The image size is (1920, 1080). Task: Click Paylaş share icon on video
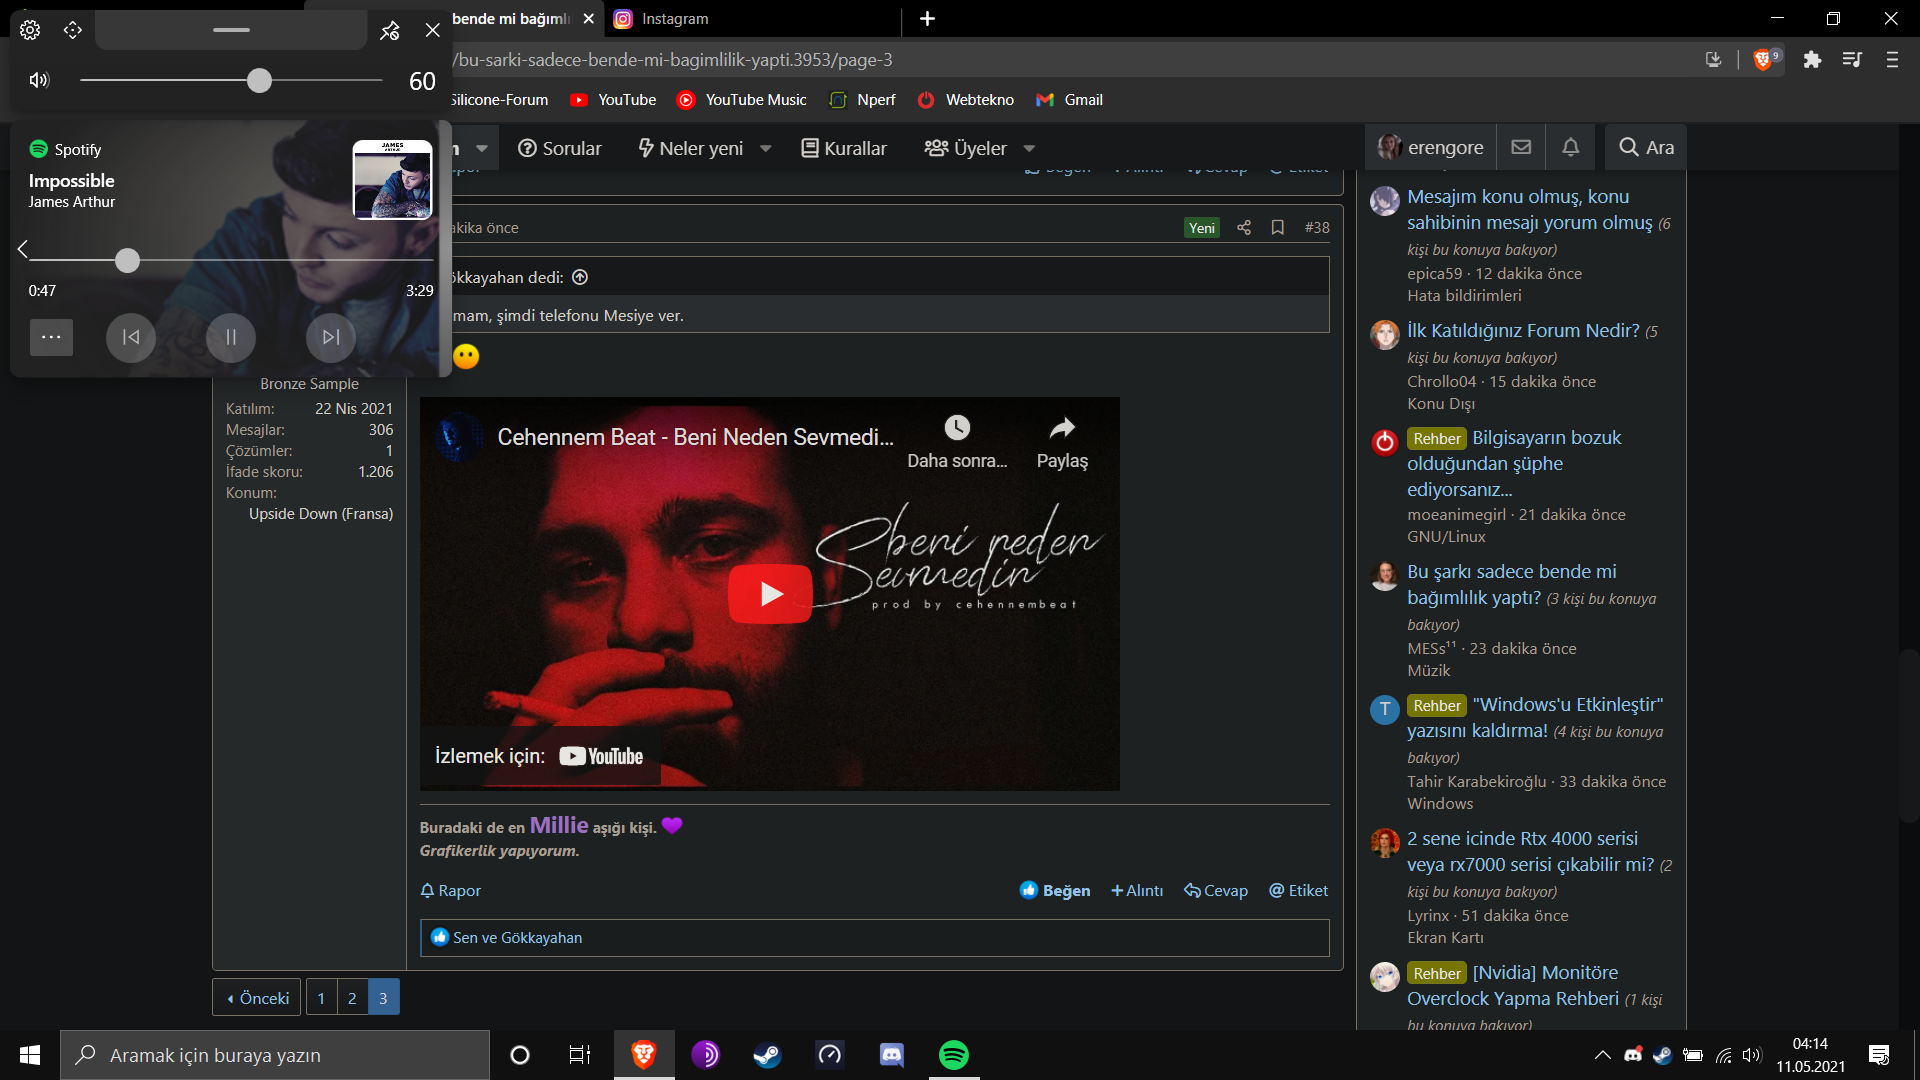coord(1062,441)
